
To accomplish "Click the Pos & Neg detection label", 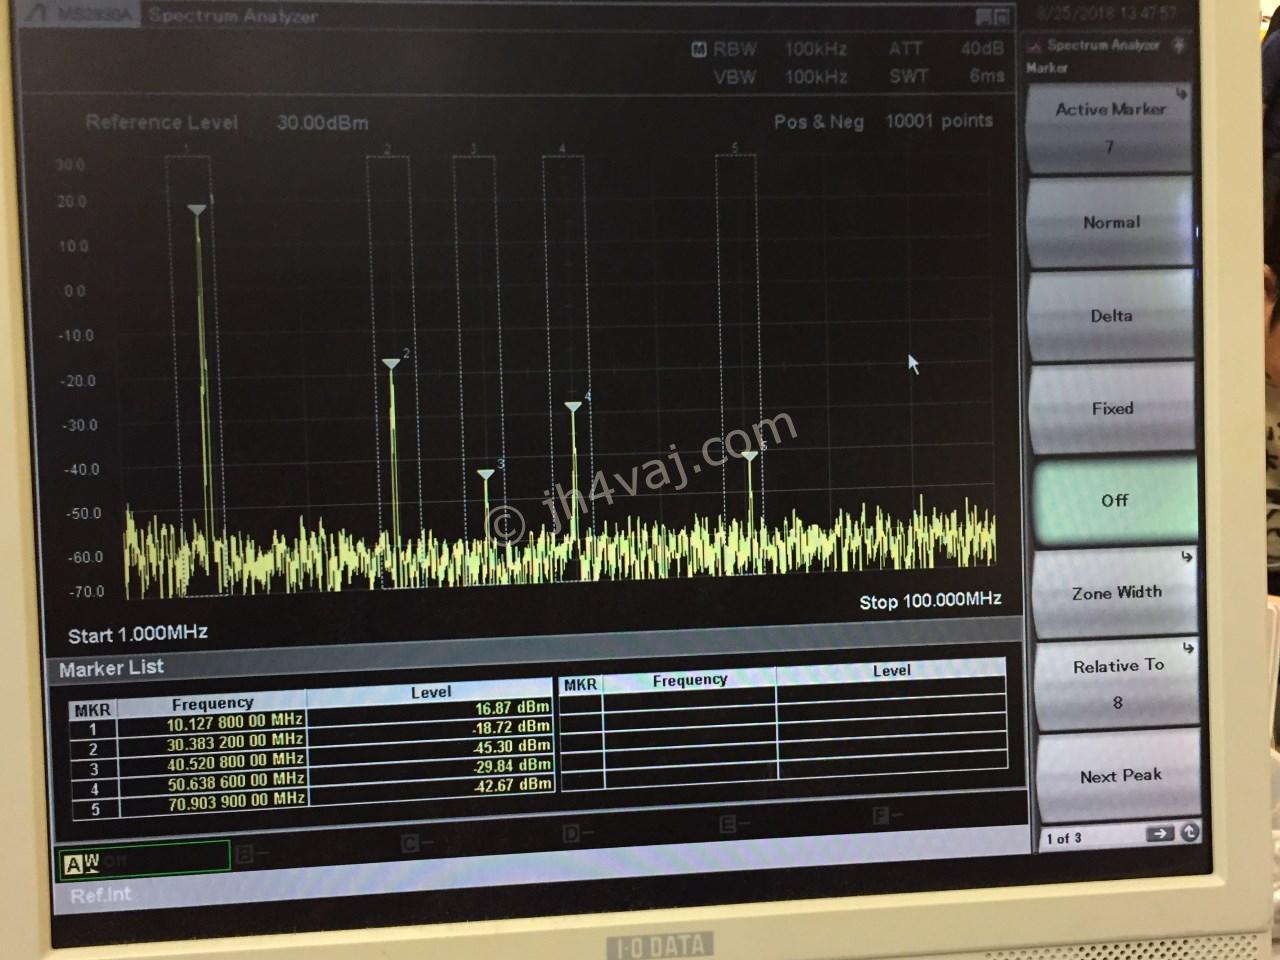I will pyautogui.click(x=818, y=121).
